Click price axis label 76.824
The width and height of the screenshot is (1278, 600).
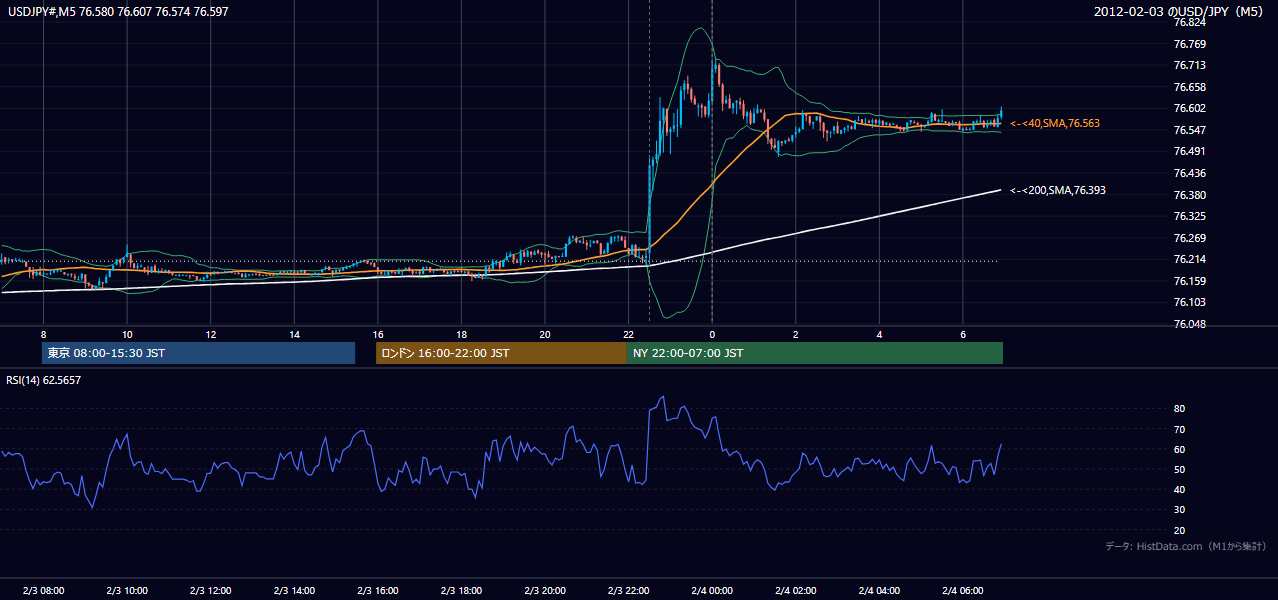[1190, 22]
